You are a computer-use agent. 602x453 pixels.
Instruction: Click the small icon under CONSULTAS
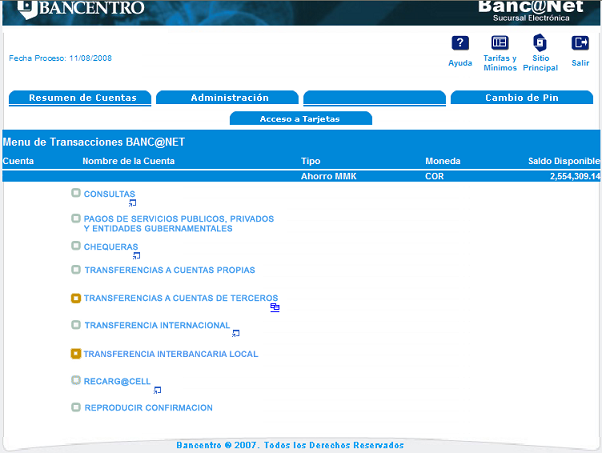point(132,203)
